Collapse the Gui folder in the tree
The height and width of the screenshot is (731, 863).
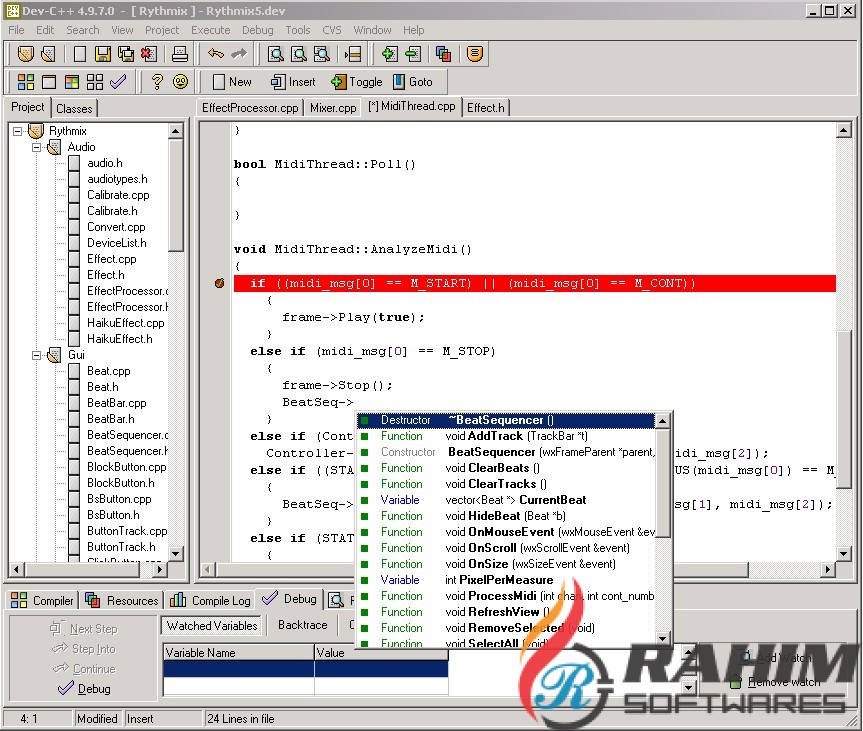(x=36, y=355)
